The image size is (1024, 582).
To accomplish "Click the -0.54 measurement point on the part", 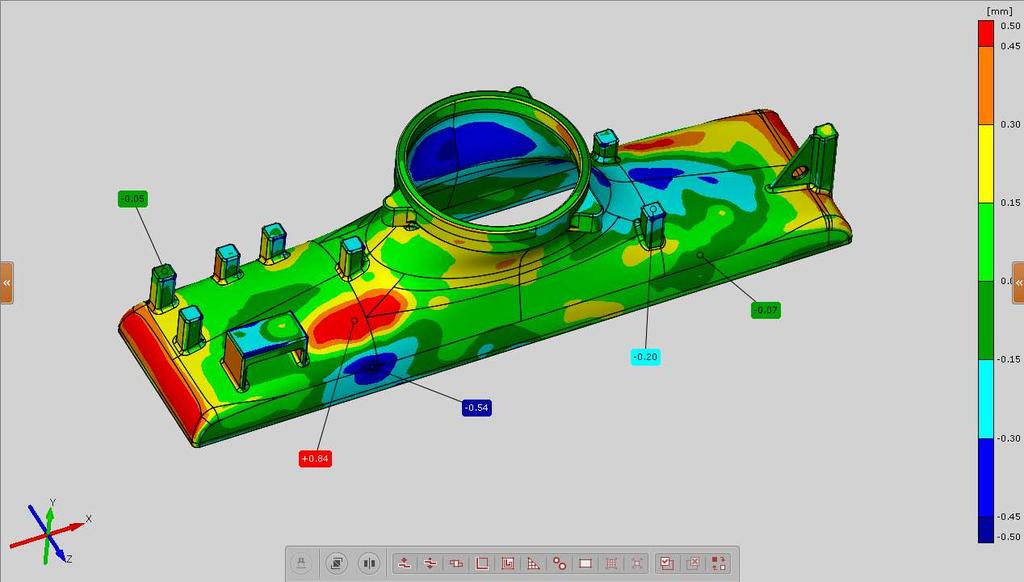I will point(373,368).
